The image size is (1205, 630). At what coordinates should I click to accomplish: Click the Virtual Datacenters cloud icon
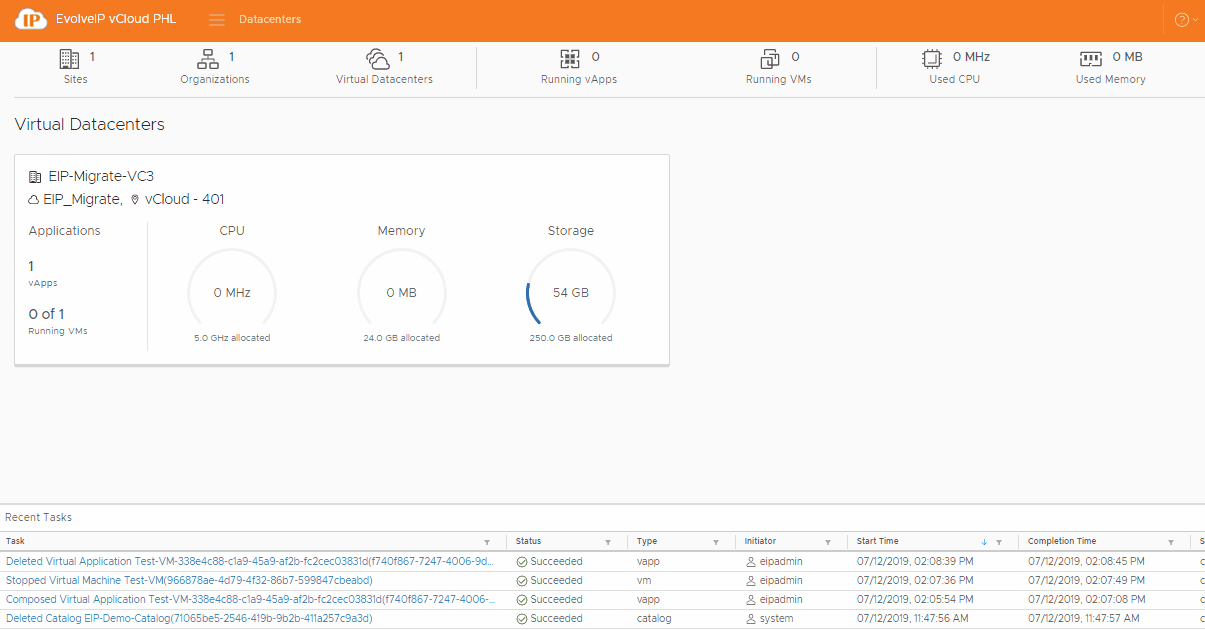pos(378,58)
